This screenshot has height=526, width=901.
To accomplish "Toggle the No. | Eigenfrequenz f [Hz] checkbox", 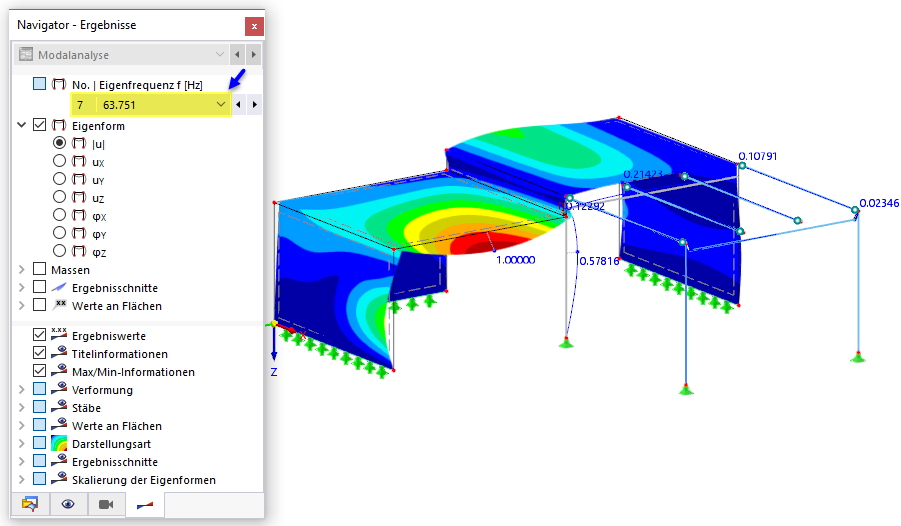I will click(39, 84).
